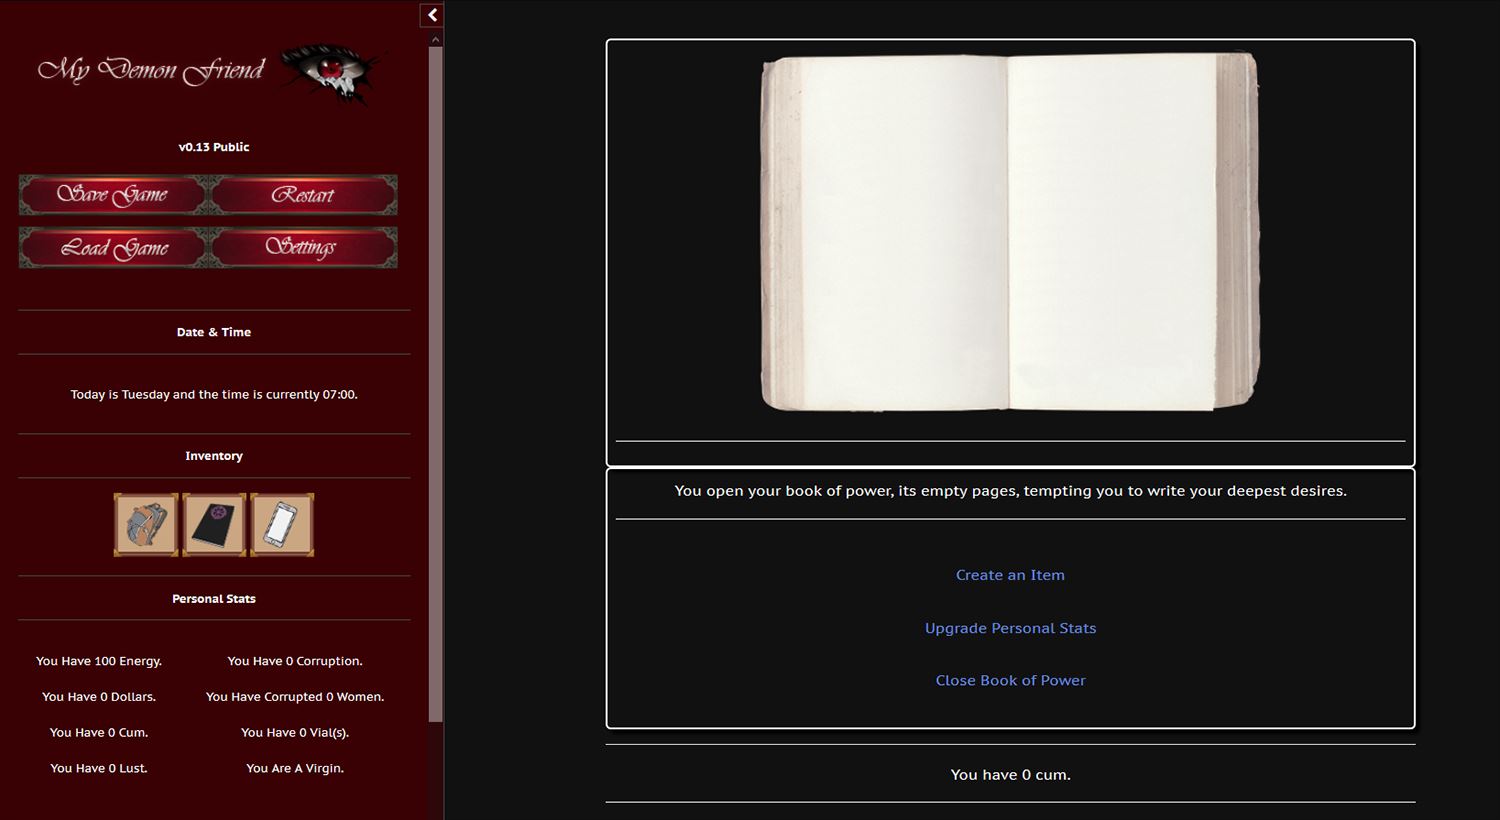
Task: Open the Load Game menu
Action: tap(114, 248)
